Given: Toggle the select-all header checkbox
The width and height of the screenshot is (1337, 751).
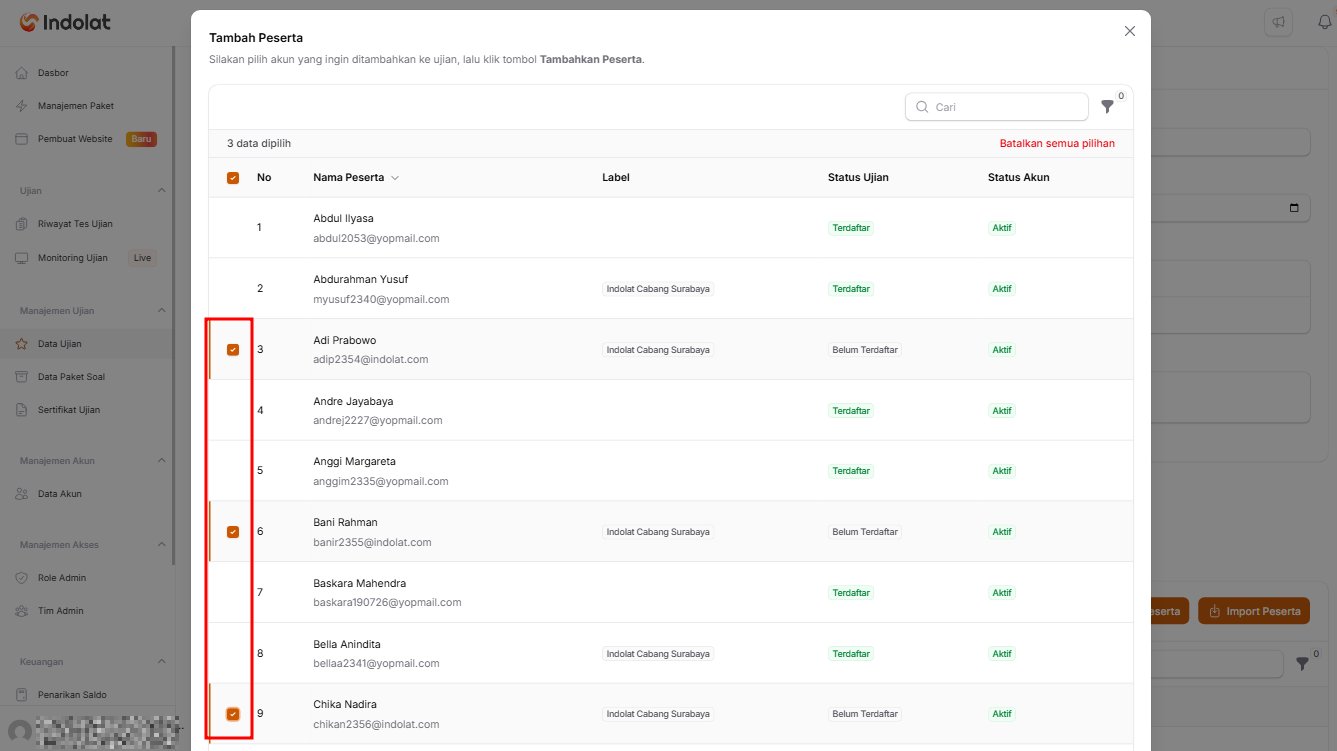Looking at the screenshot, I should (233, 178).
